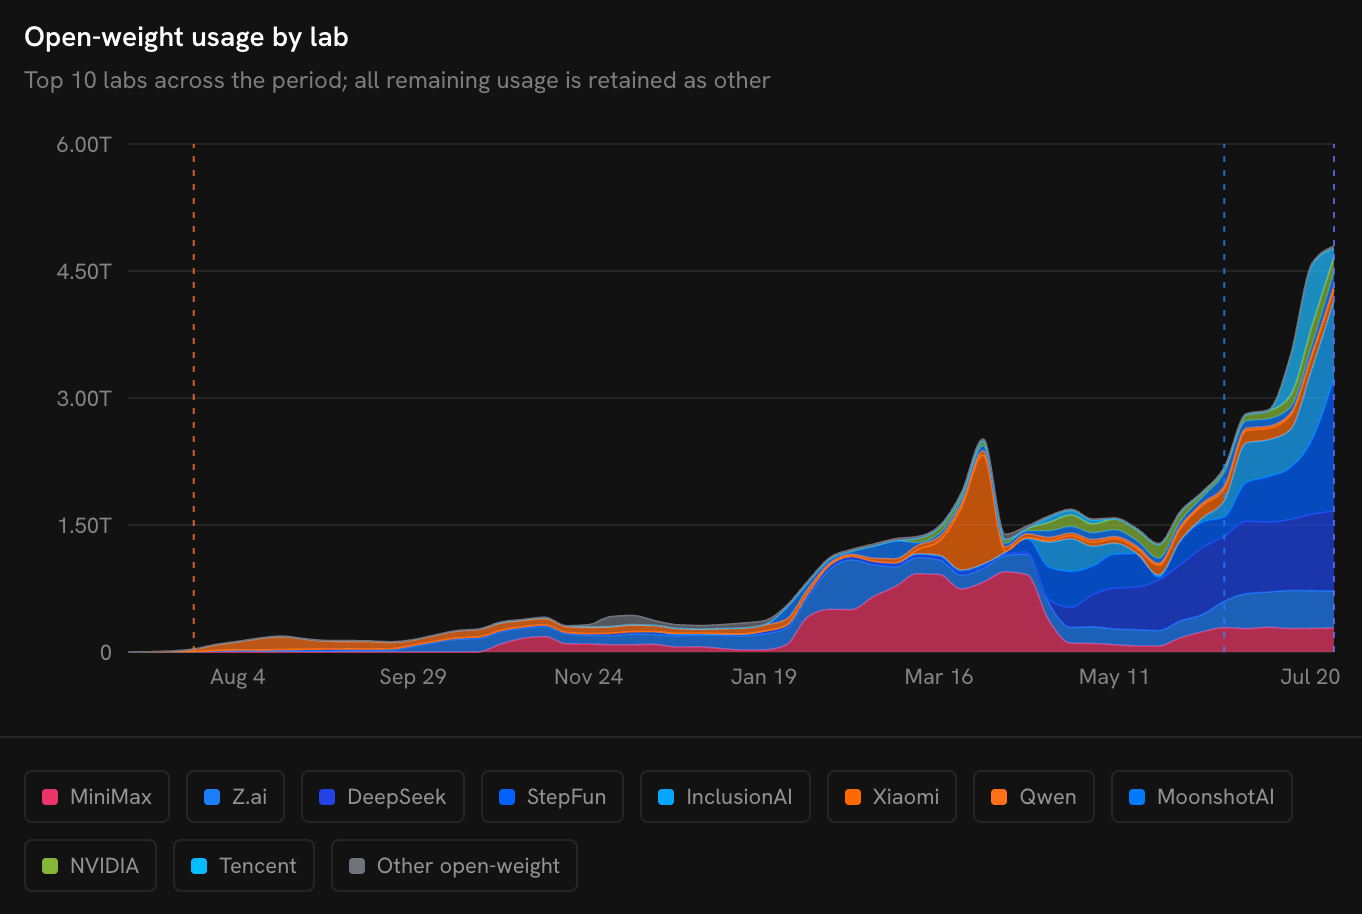
Task: Click the "Open-weight usage by lab" title
Action: [x=186, y=38]
